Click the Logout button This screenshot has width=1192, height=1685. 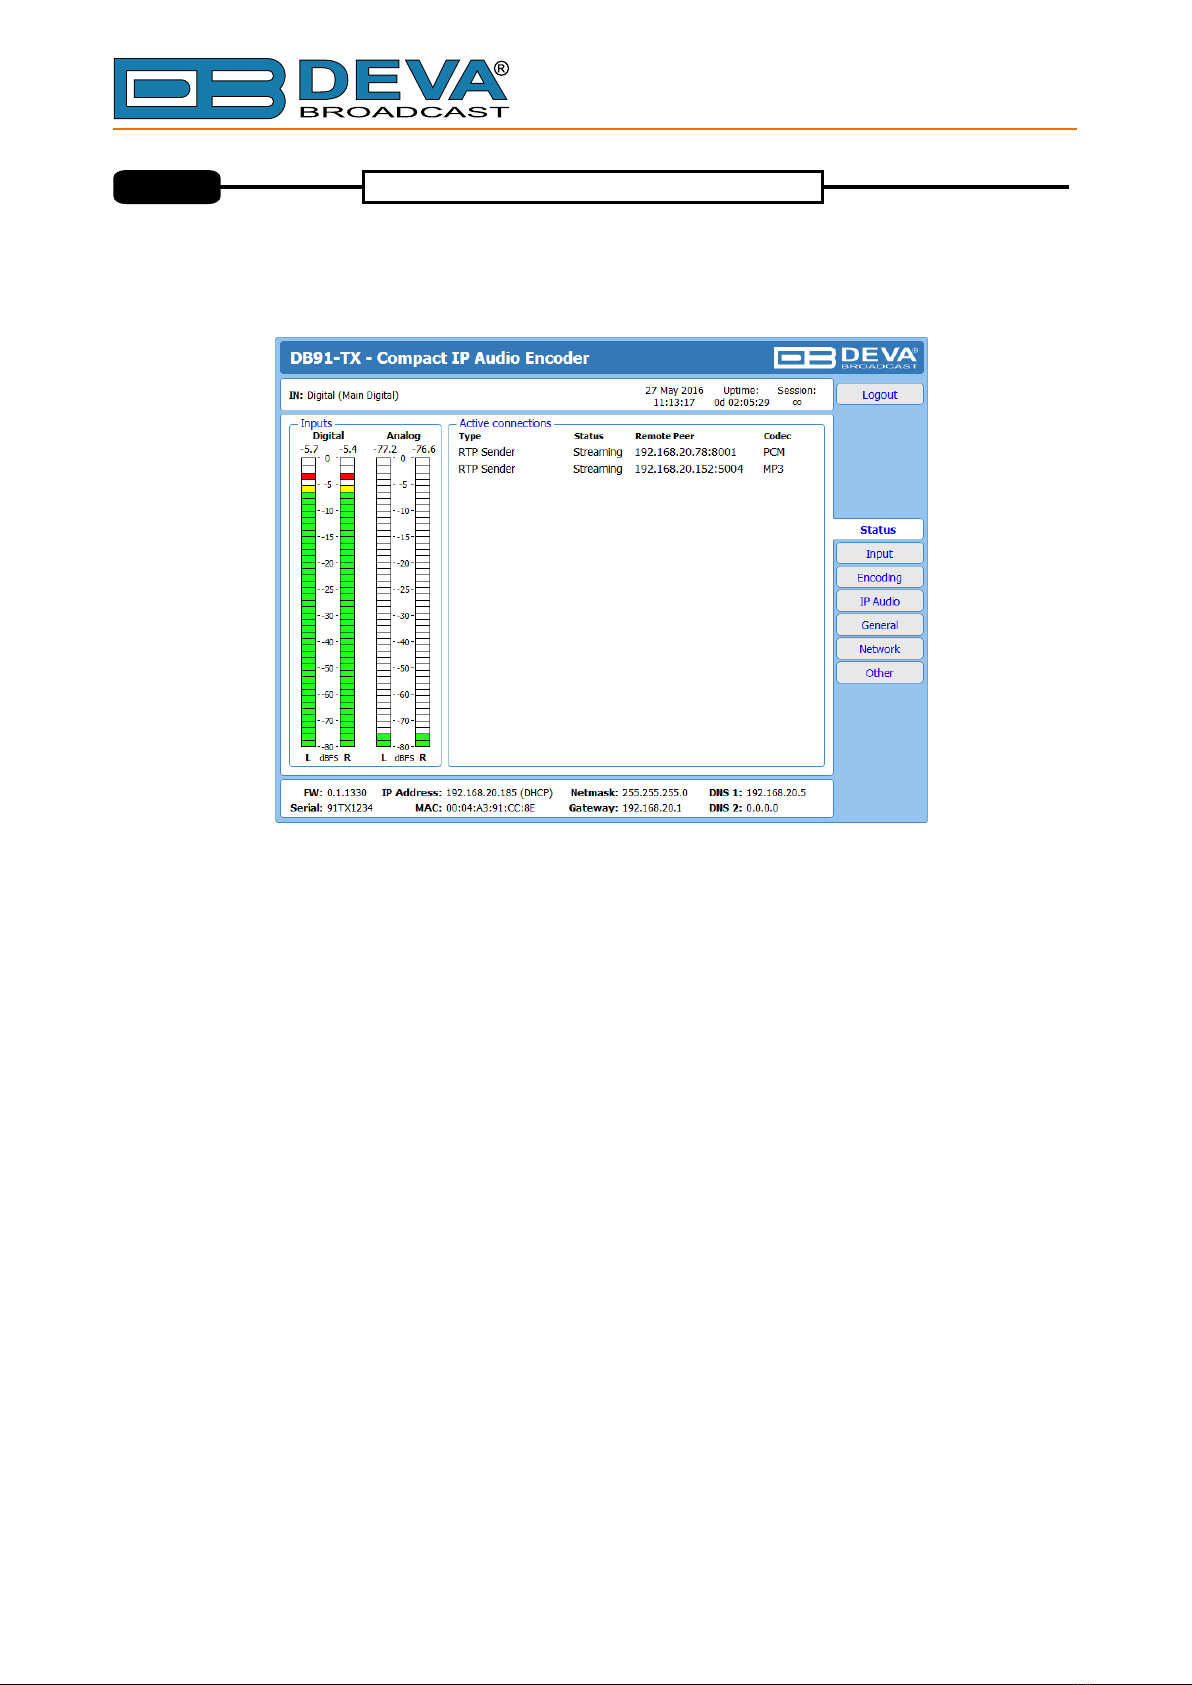point(879,395)
